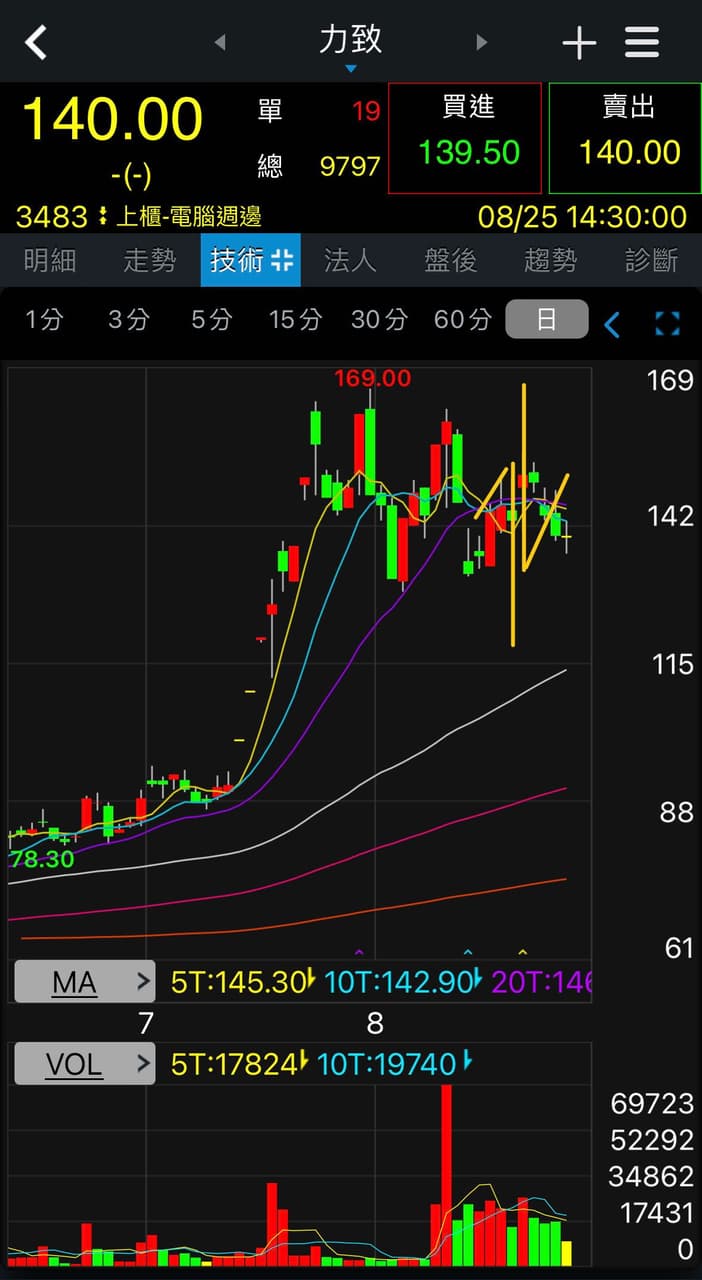Select the 技術 tab
This screenshot has height=1280, width=702.
pos(250,261)
